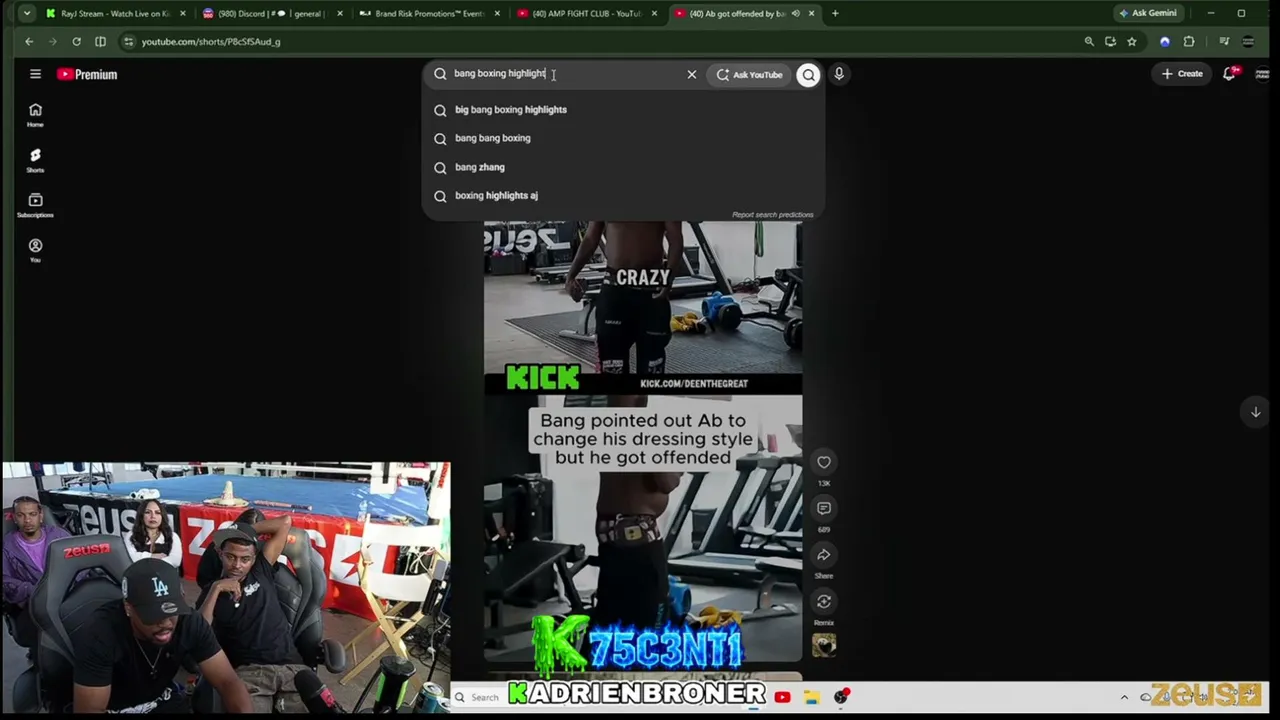Go to next Short with down arrow
Image resolution: width=1280 pixels, height=720 pixels.
(1255, 412)
